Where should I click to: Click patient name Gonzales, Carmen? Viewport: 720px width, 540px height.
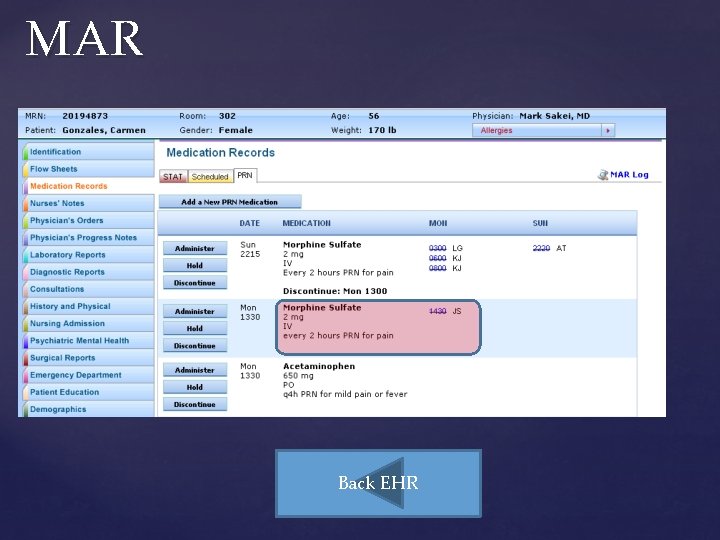104,130
